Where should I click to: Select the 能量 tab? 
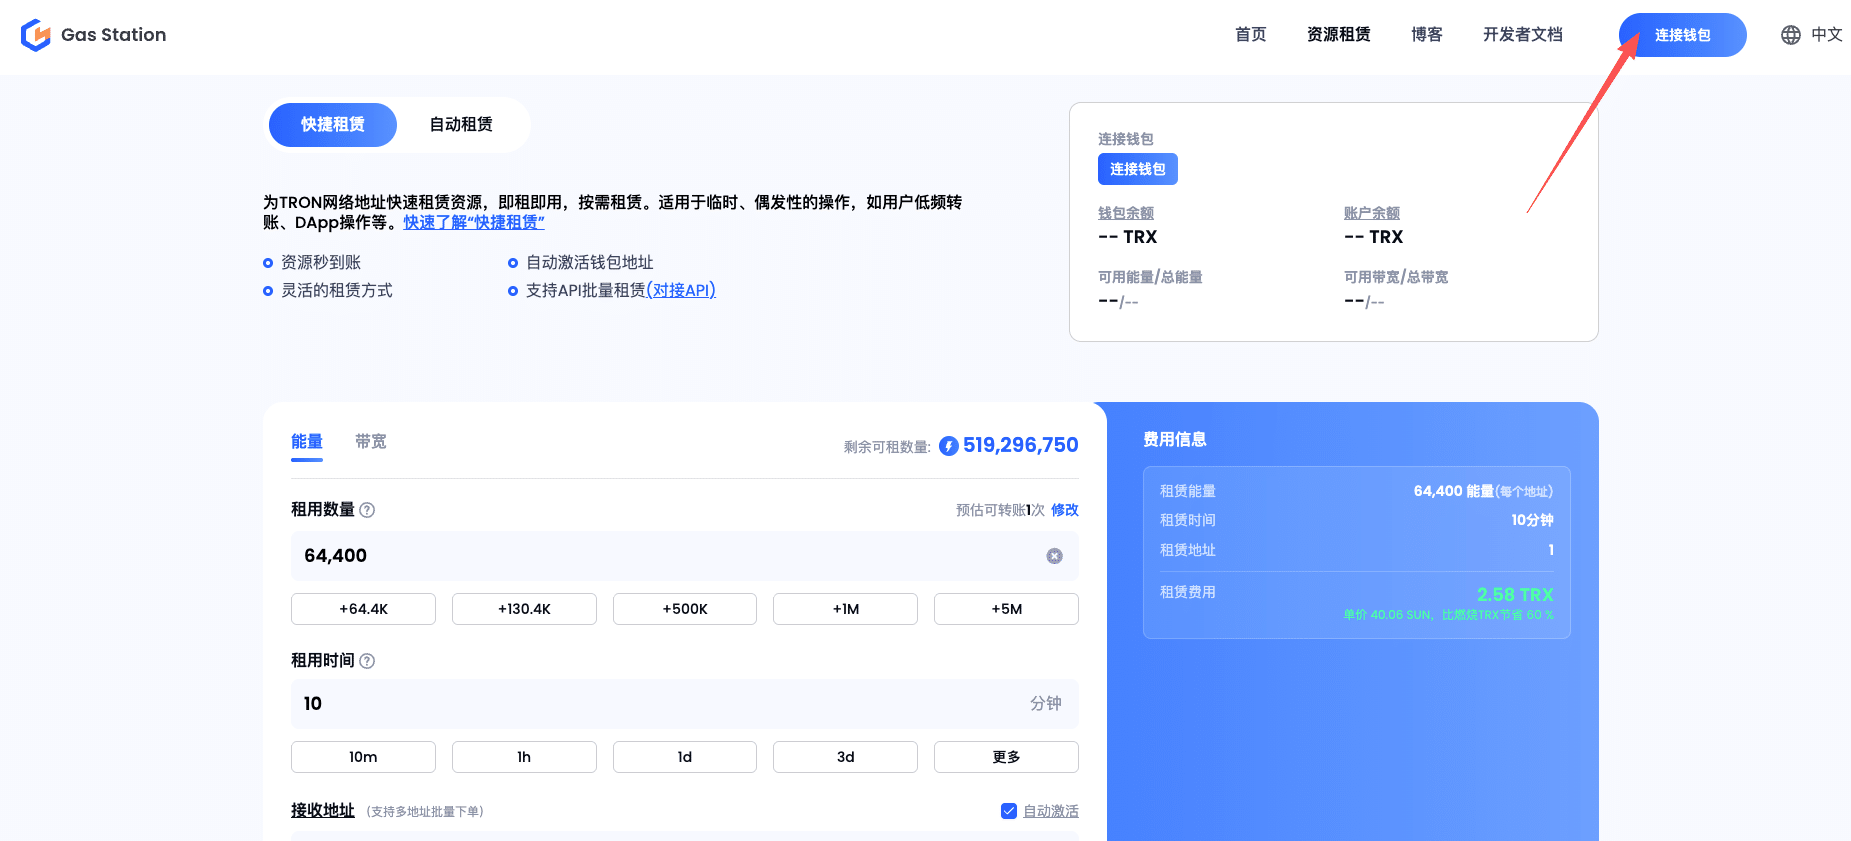307,442
